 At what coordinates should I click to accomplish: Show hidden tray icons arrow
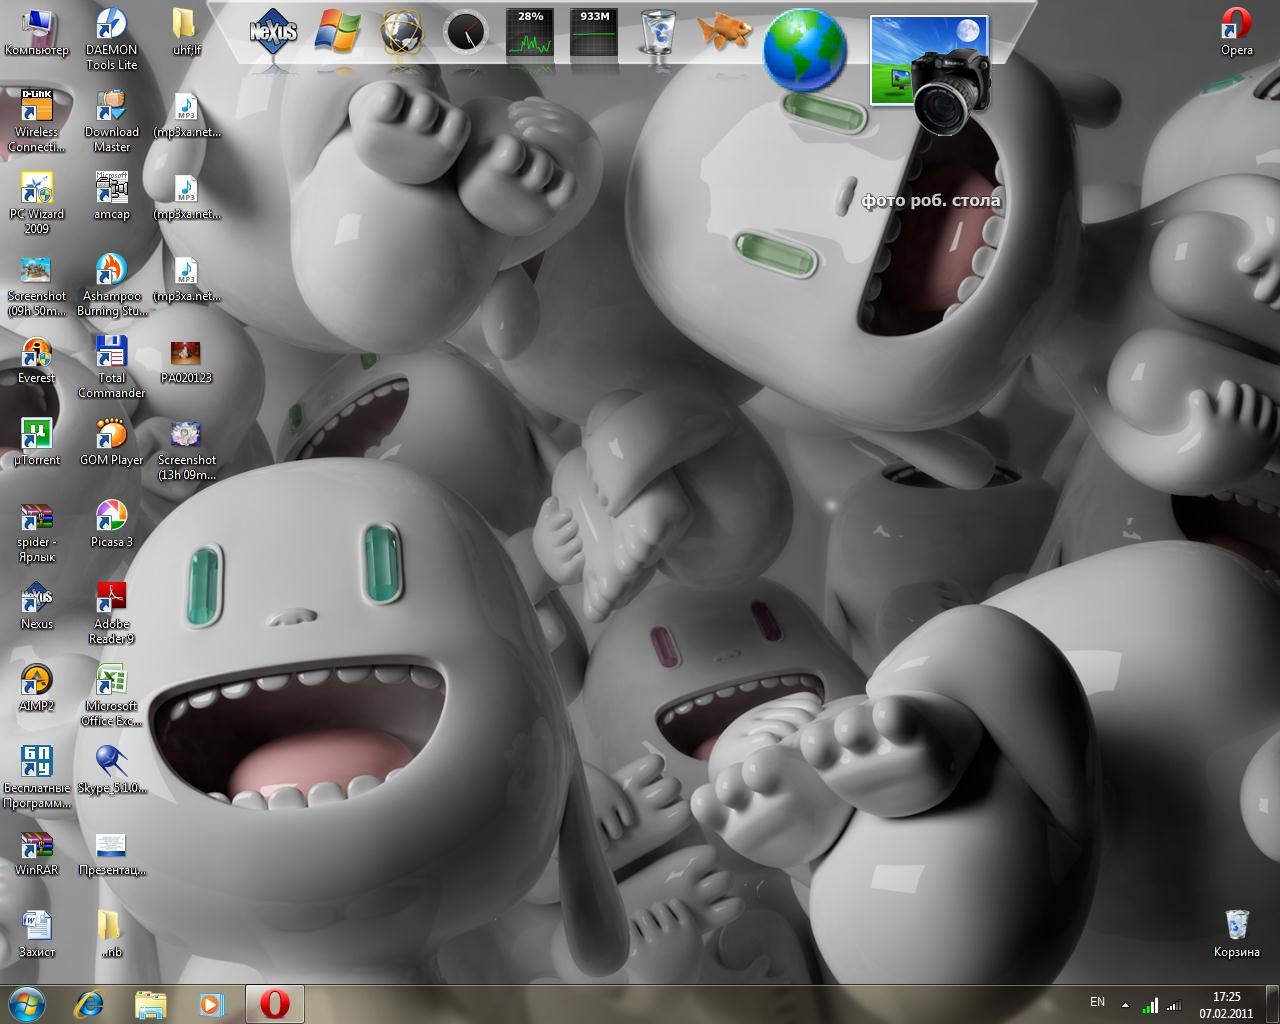(x=1125, y=1005)
